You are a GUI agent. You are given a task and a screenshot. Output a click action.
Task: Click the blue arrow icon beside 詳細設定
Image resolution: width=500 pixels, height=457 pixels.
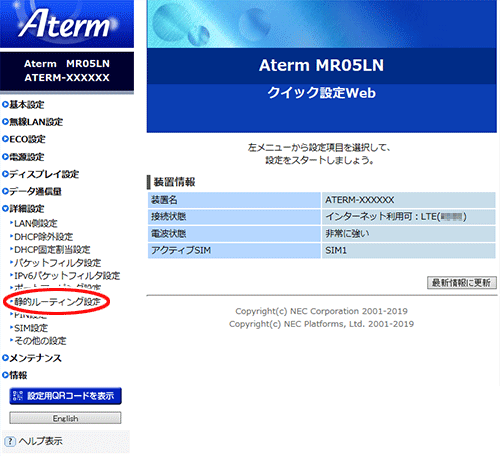5,208
